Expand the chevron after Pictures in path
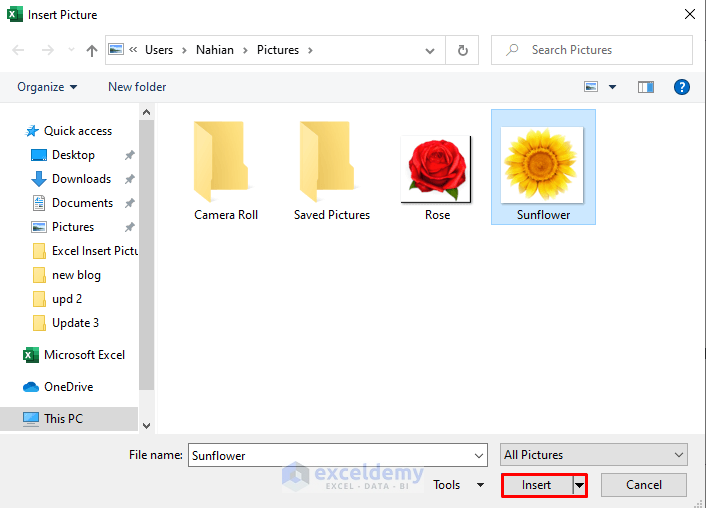Viewport: 706px width, 508px height. [x=310, y=50]
